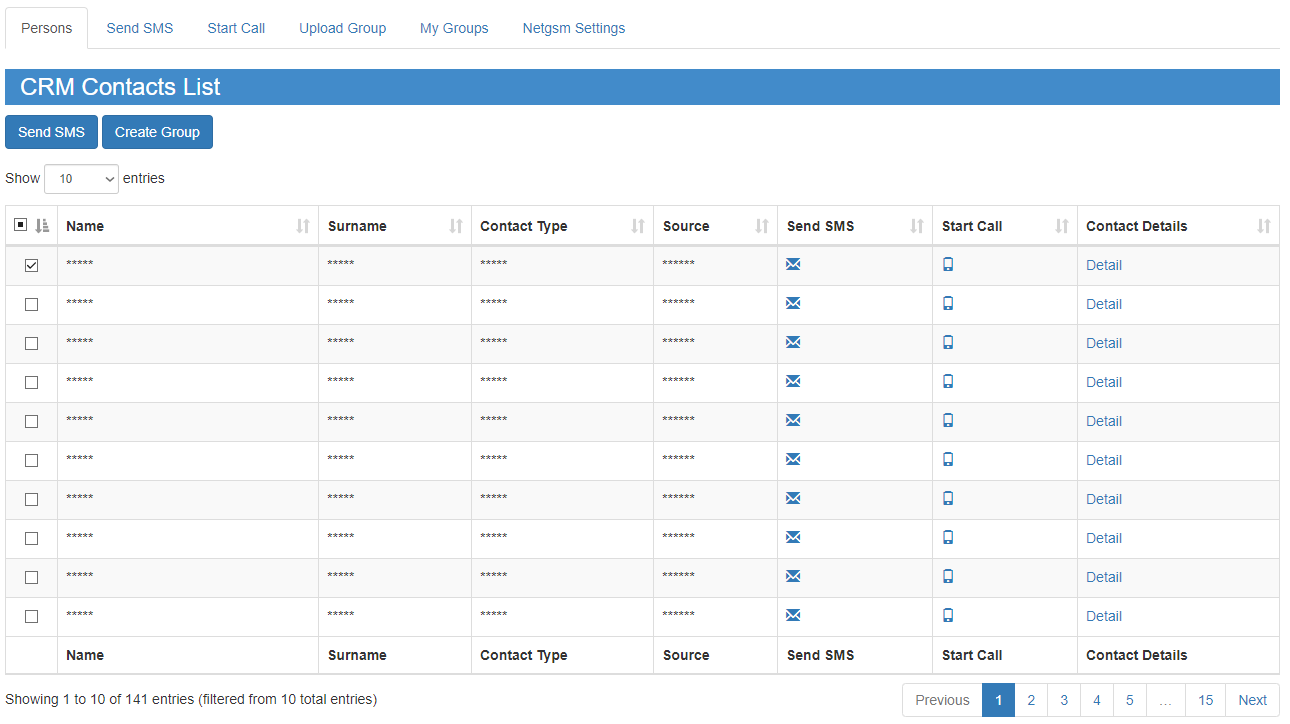Click the phone call icon in fifth row
Screen dimensions: 1290x724
click(x=948, y=420)
